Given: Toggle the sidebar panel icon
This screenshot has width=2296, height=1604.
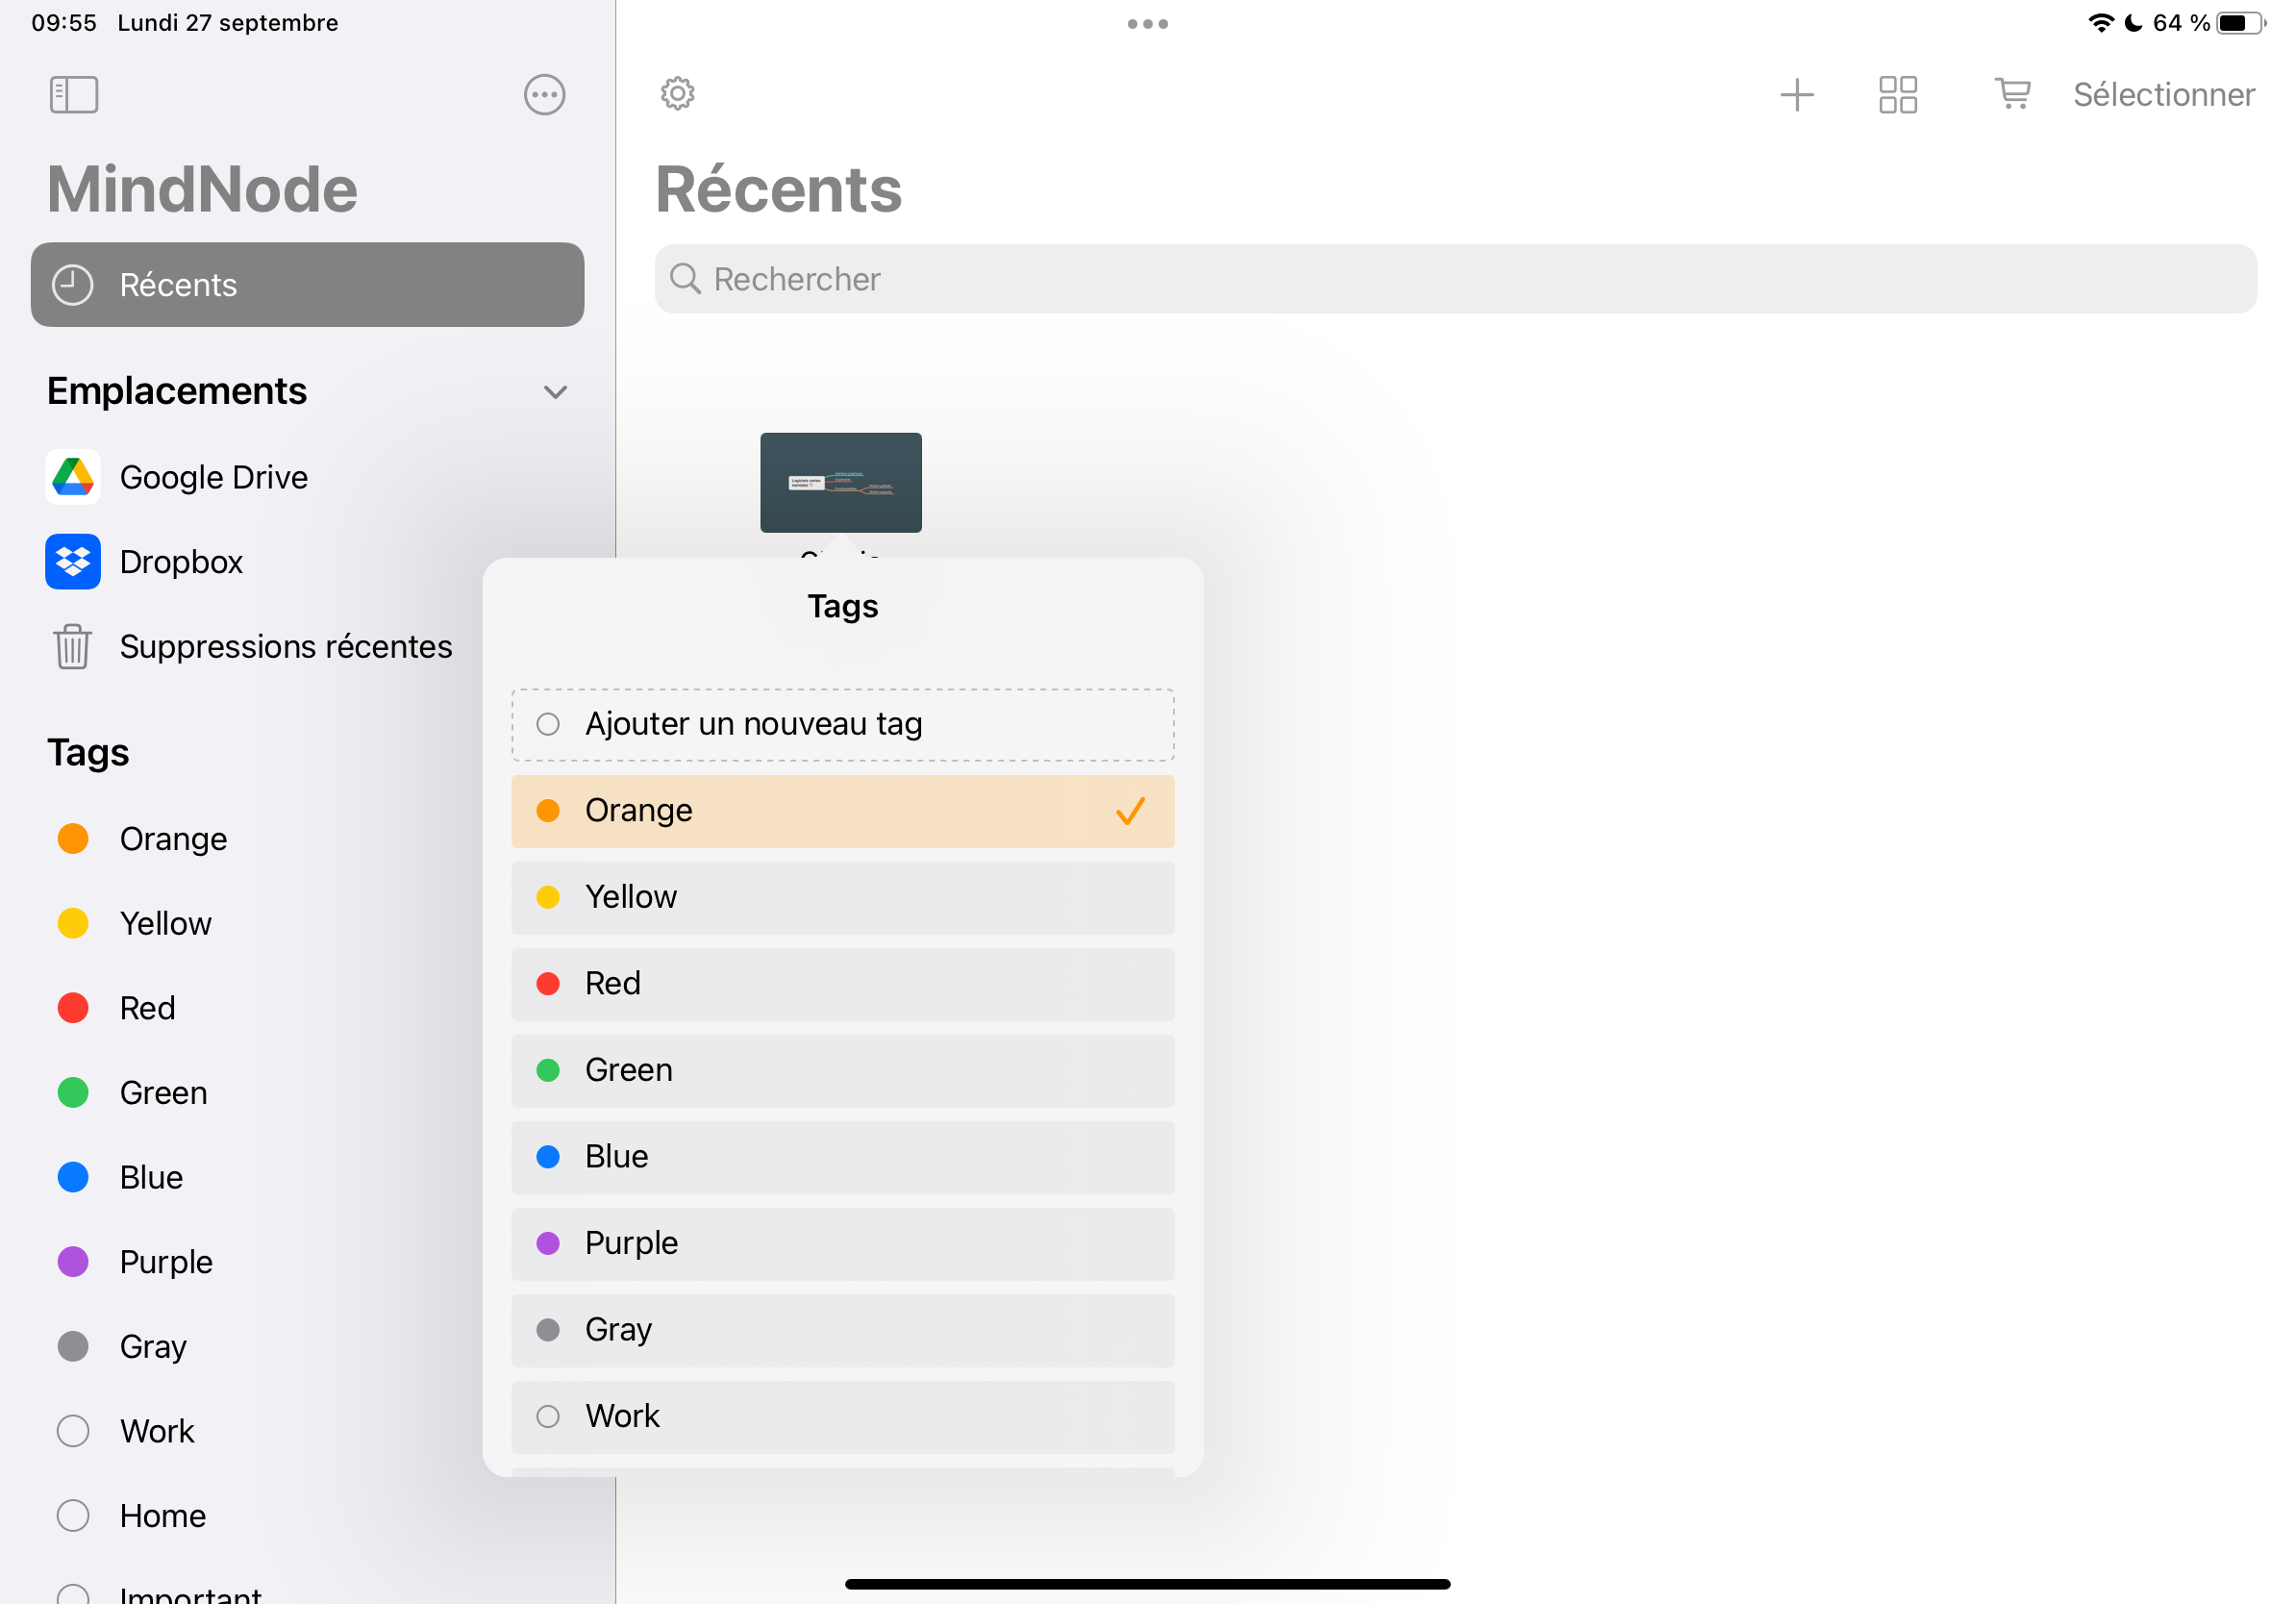Looking at the screenshot, I should pyautogui.click(x=74, y=95).
